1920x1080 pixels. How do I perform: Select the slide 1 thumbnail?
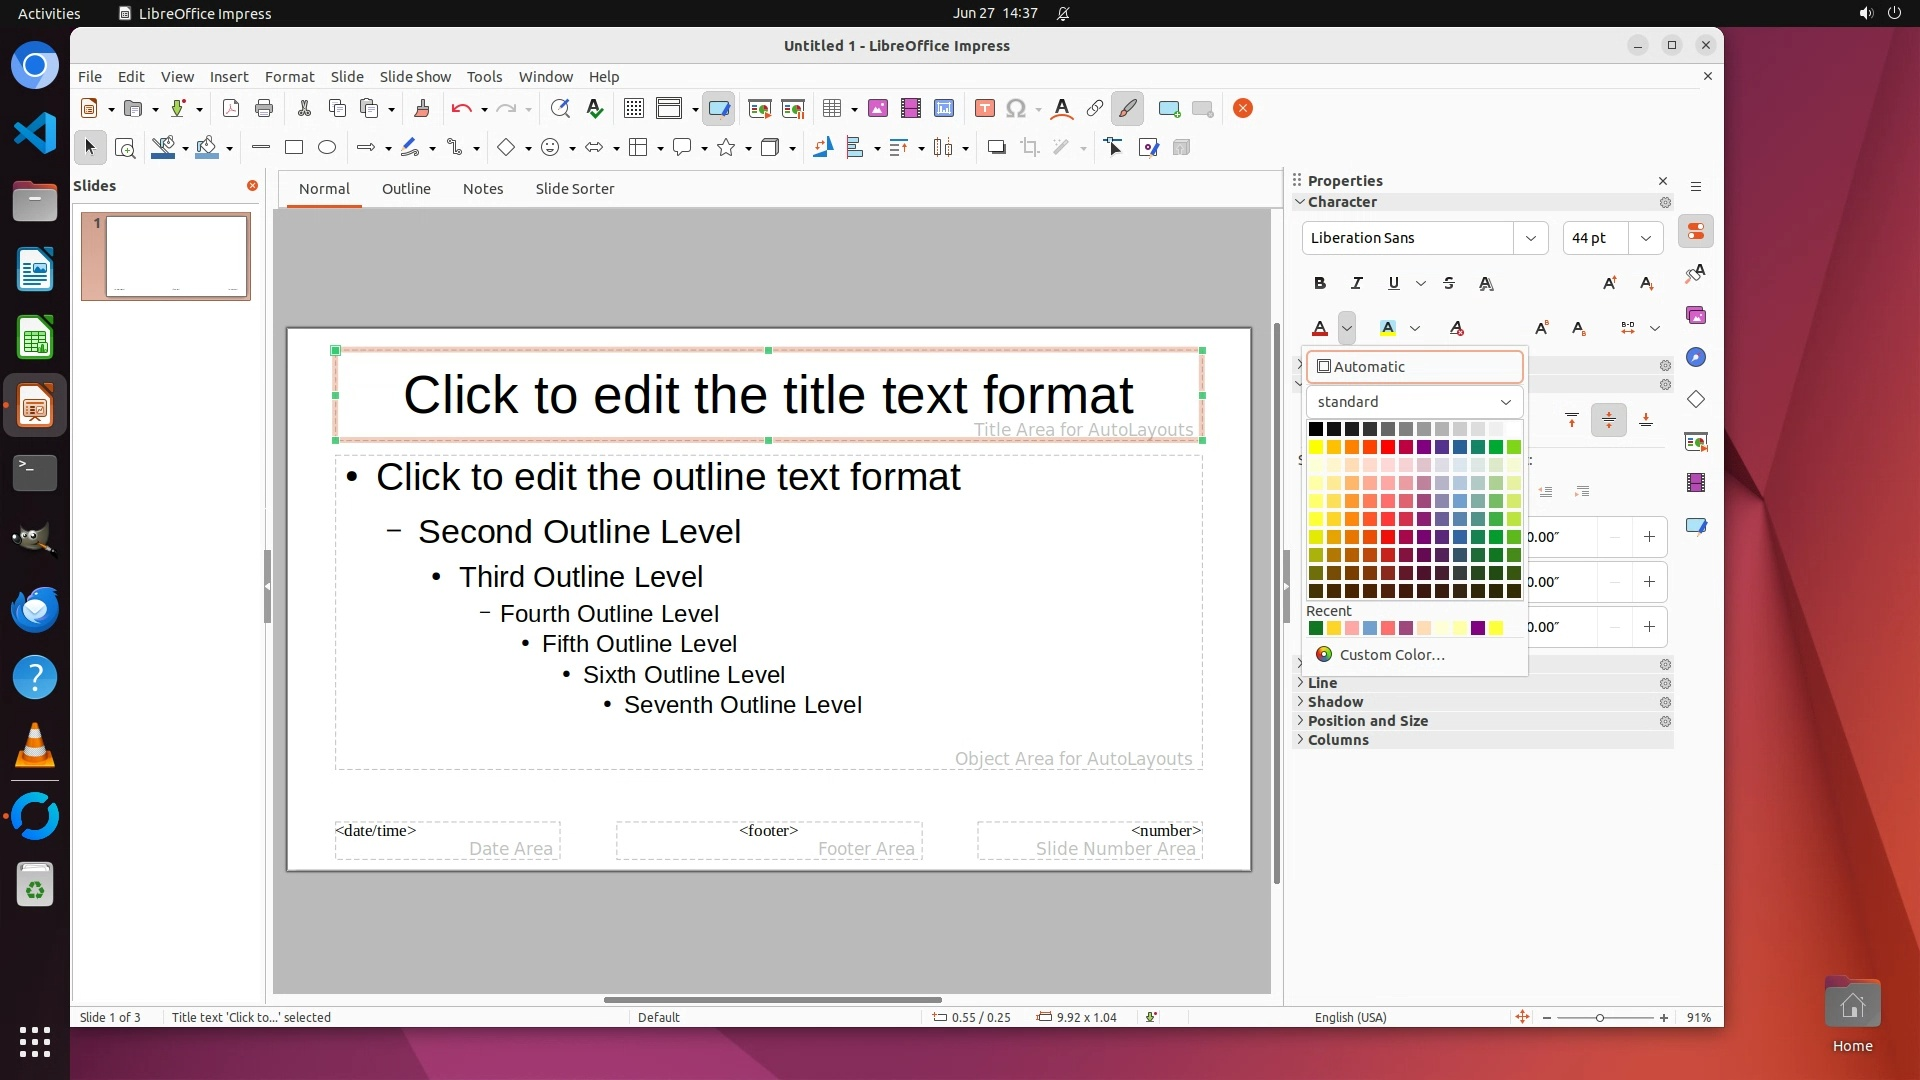tap(176, 256)
